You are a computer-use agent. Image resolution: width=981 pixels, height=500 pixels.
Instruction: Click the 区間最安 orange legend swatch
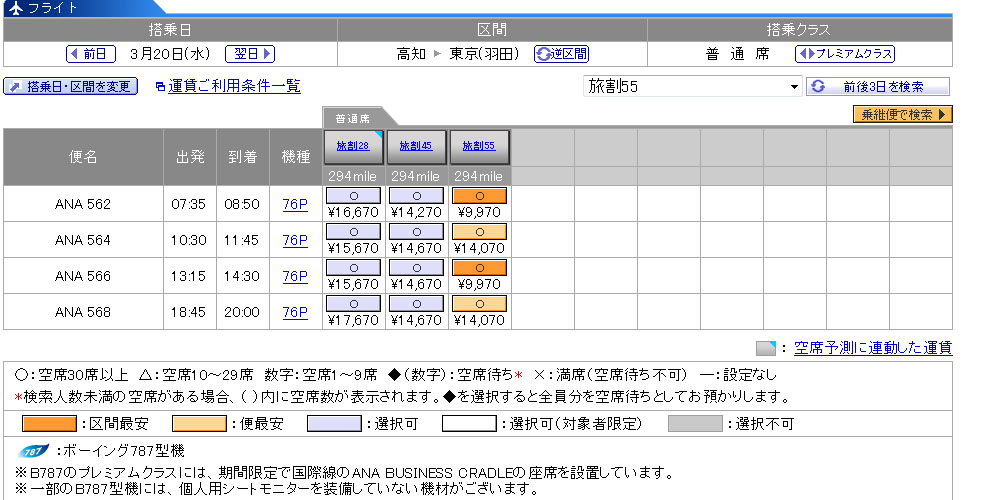[x=49, y=424]
